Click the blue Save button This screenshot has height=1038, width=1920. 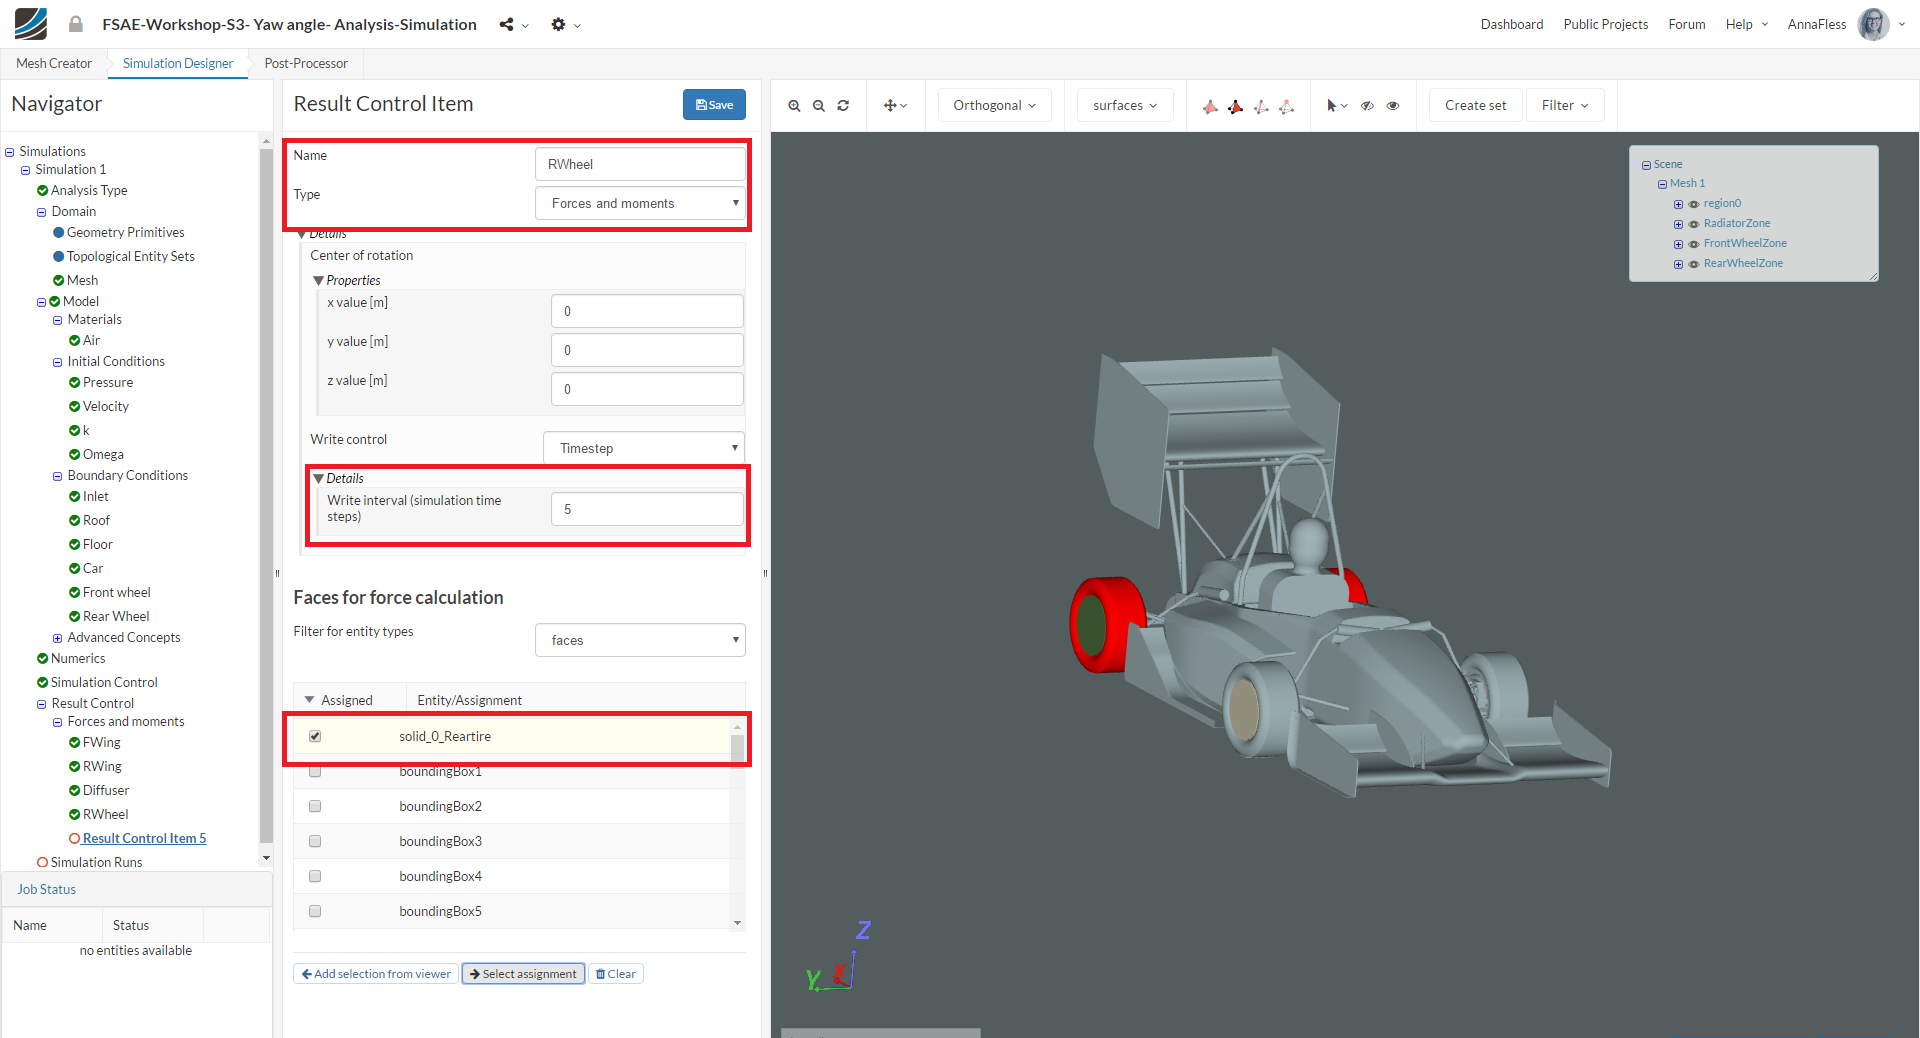(714, 105)
